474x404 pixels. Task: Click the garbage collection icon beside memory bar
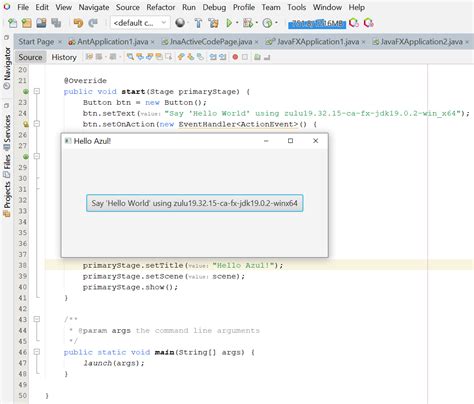354,23
